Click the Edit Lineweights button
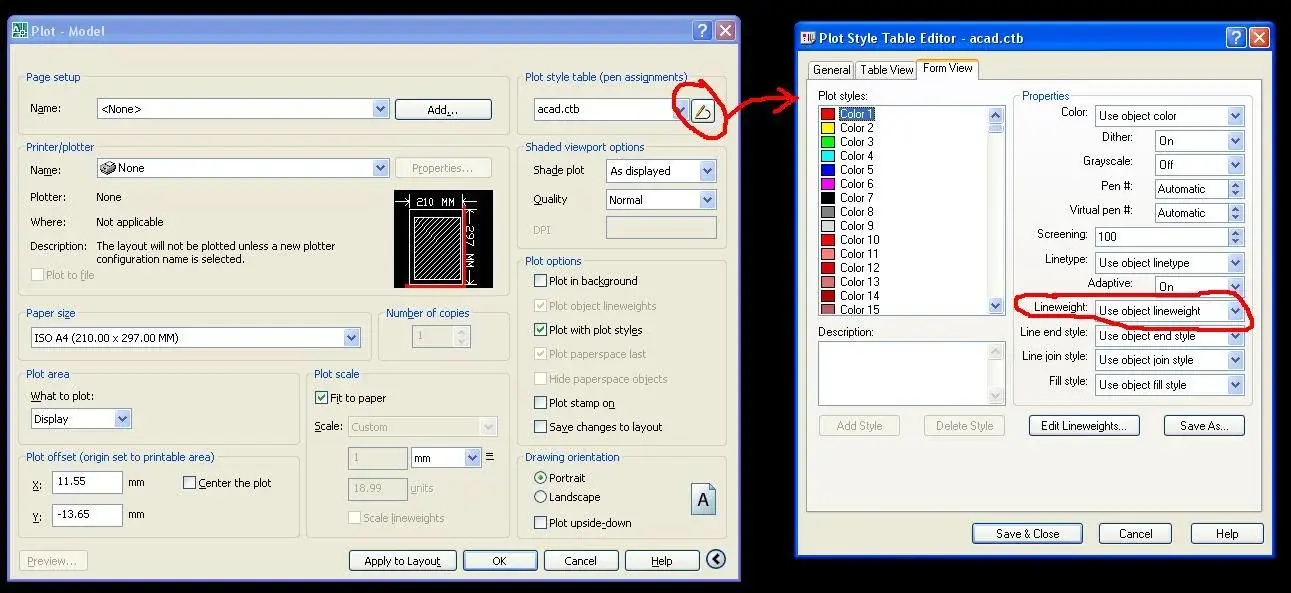The height and width of the screenshot is (593, 1291). pyautogui.click(x=1084, y=426)
